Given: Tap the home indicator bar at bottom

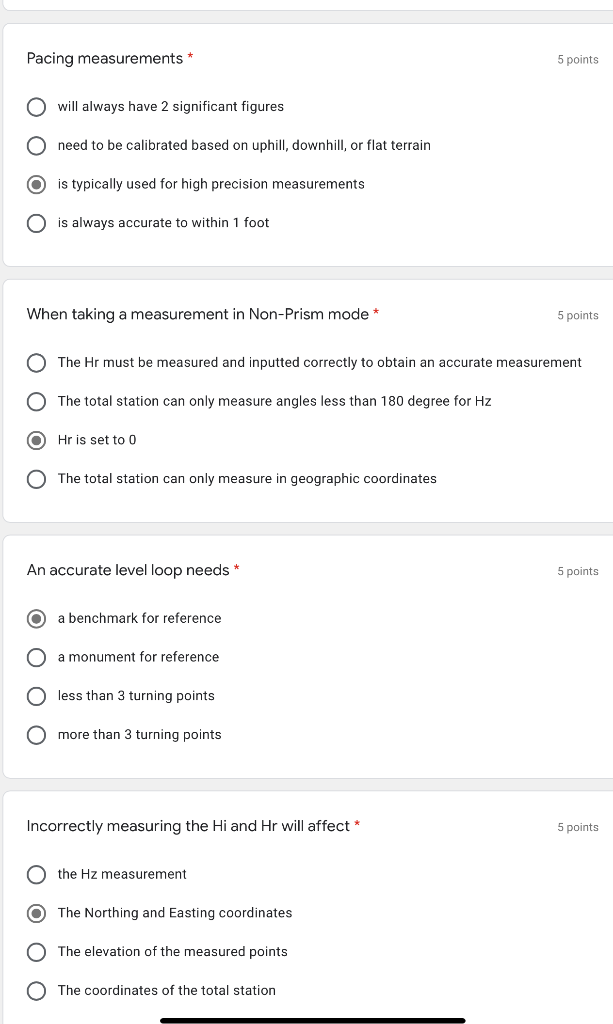Looking at the screenshot, I should (312, 1020).
